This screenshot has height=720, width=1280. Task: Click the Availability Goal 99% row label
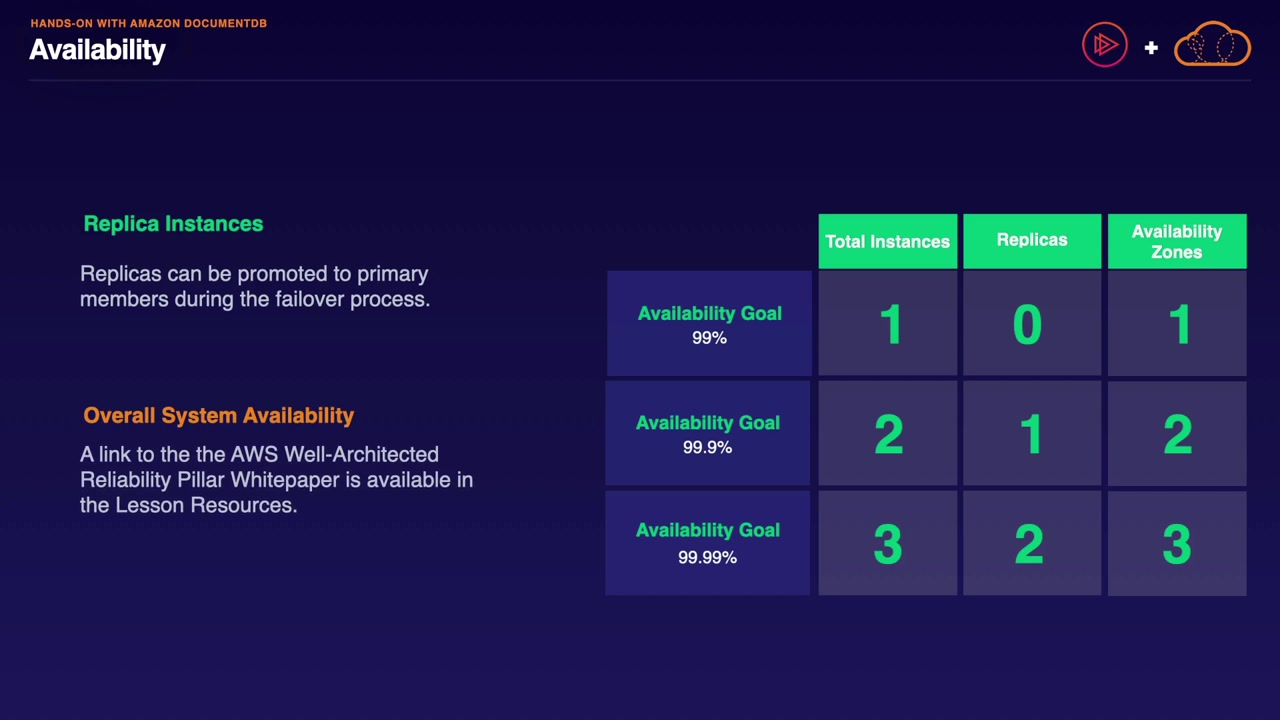[709, 324]
